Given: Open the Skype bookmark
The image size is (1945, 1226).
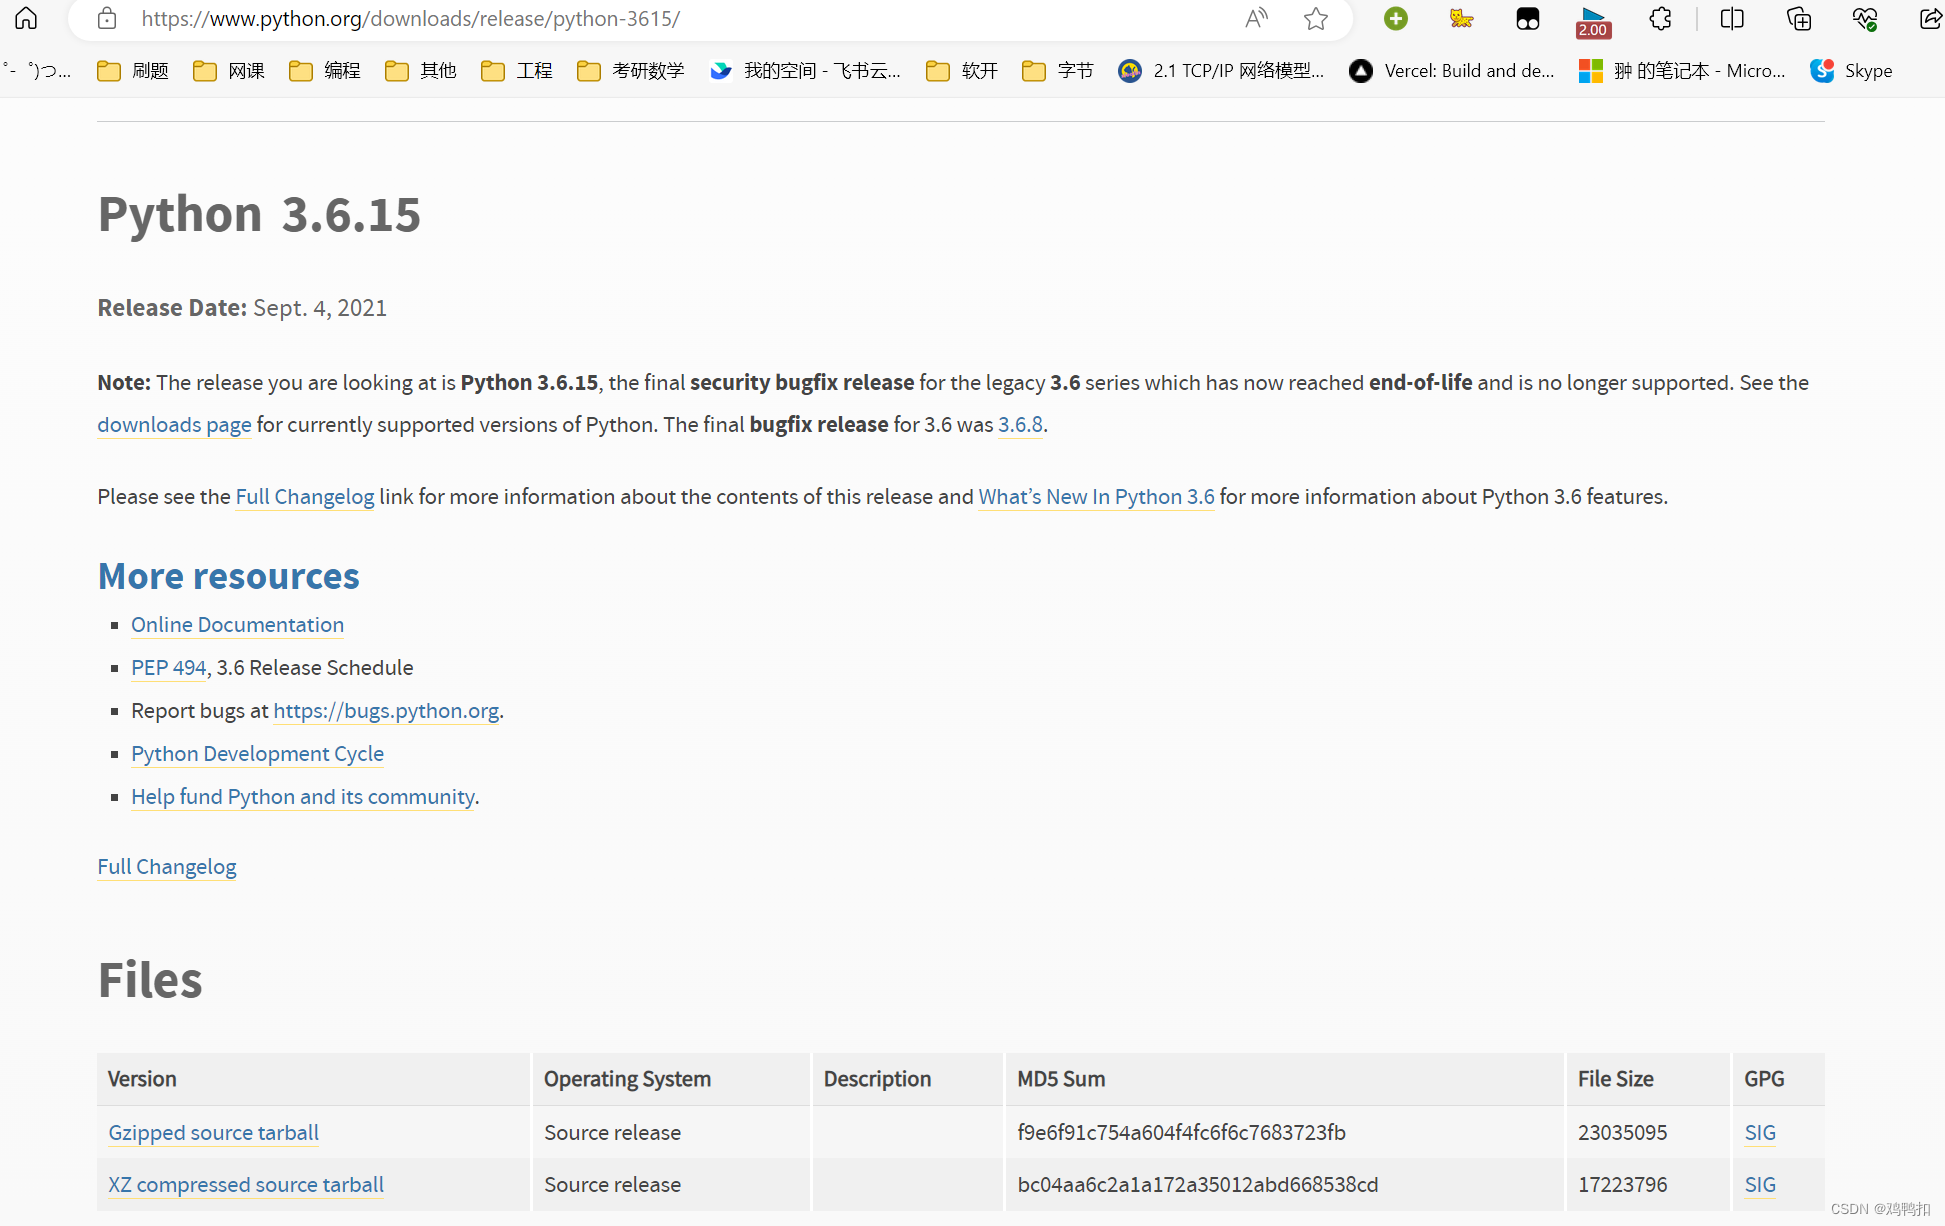Looking at the screenshot, I should point(1851,70).
